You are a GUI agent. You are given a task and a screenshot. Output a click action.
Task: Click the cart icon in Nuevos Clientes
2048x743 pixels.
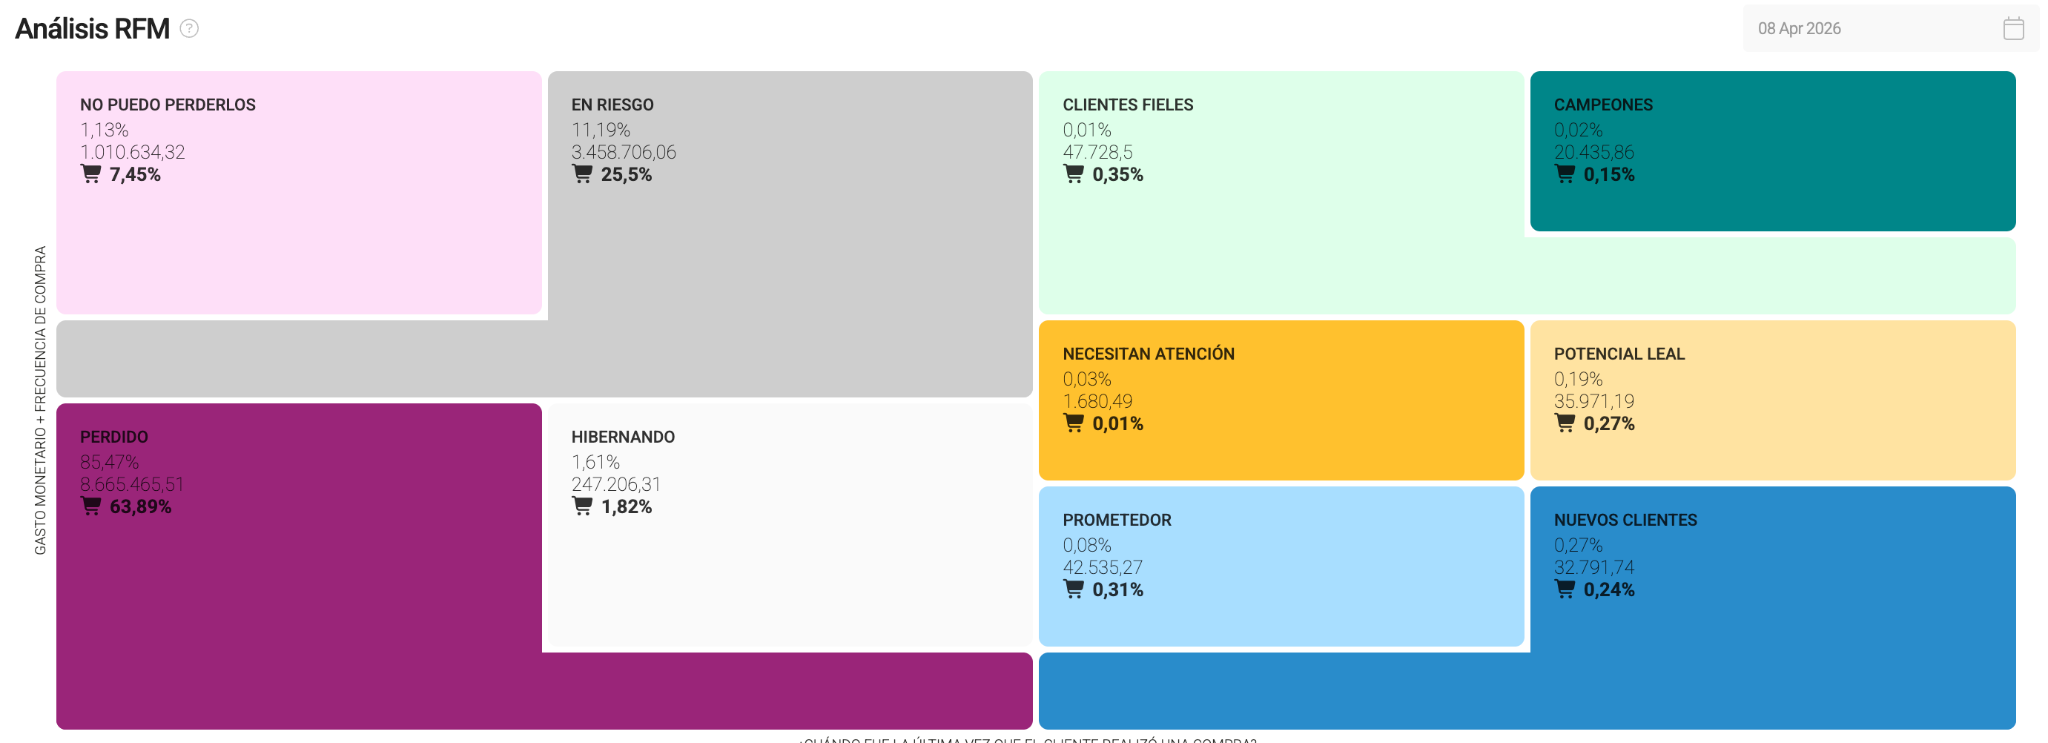tap(1566, 590)
